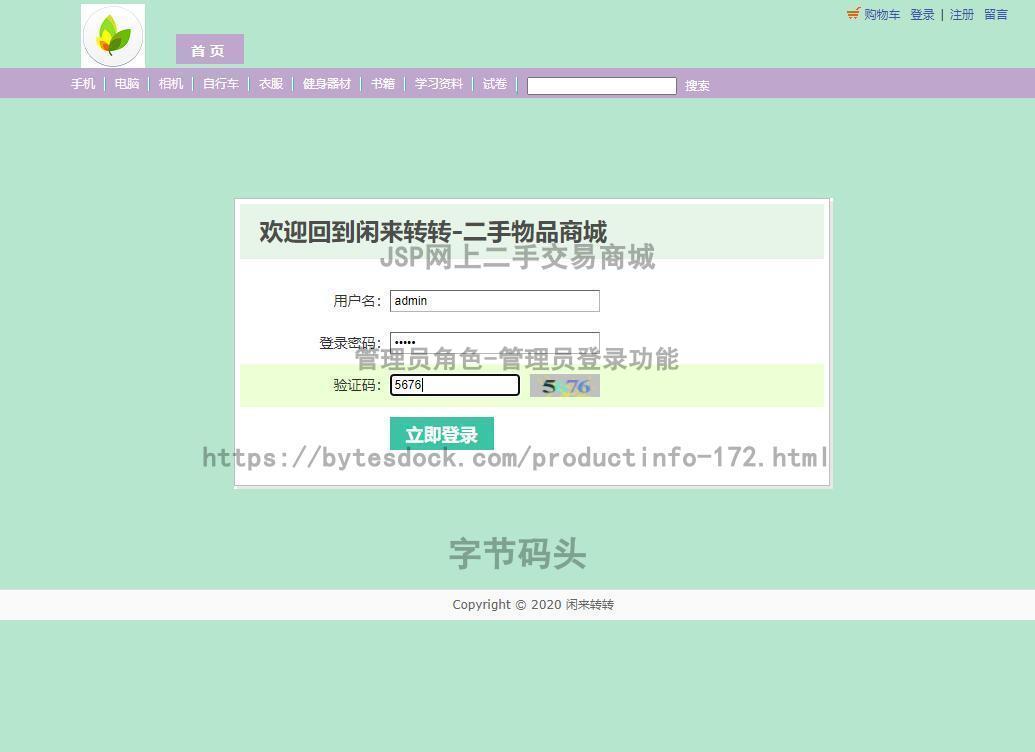The image size is (1035, 752).
Task: Open the 学习资料 category
Action: (438, 84)
